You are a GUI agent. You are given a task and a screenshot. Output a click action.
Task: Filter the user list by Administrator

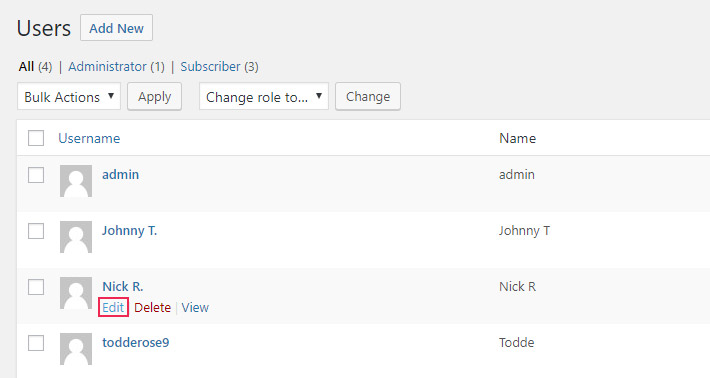click(x=107, y=67)
